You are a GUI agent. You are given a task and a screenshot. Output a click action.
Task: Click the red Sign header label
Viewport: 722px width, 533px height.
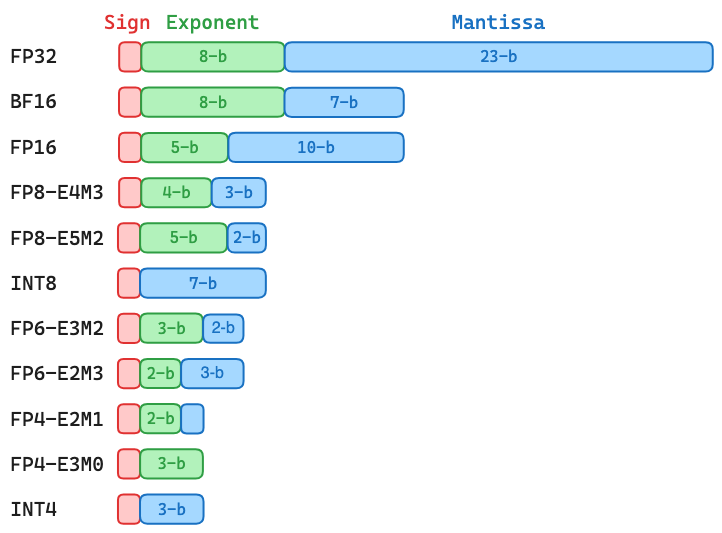click(127, 23)
